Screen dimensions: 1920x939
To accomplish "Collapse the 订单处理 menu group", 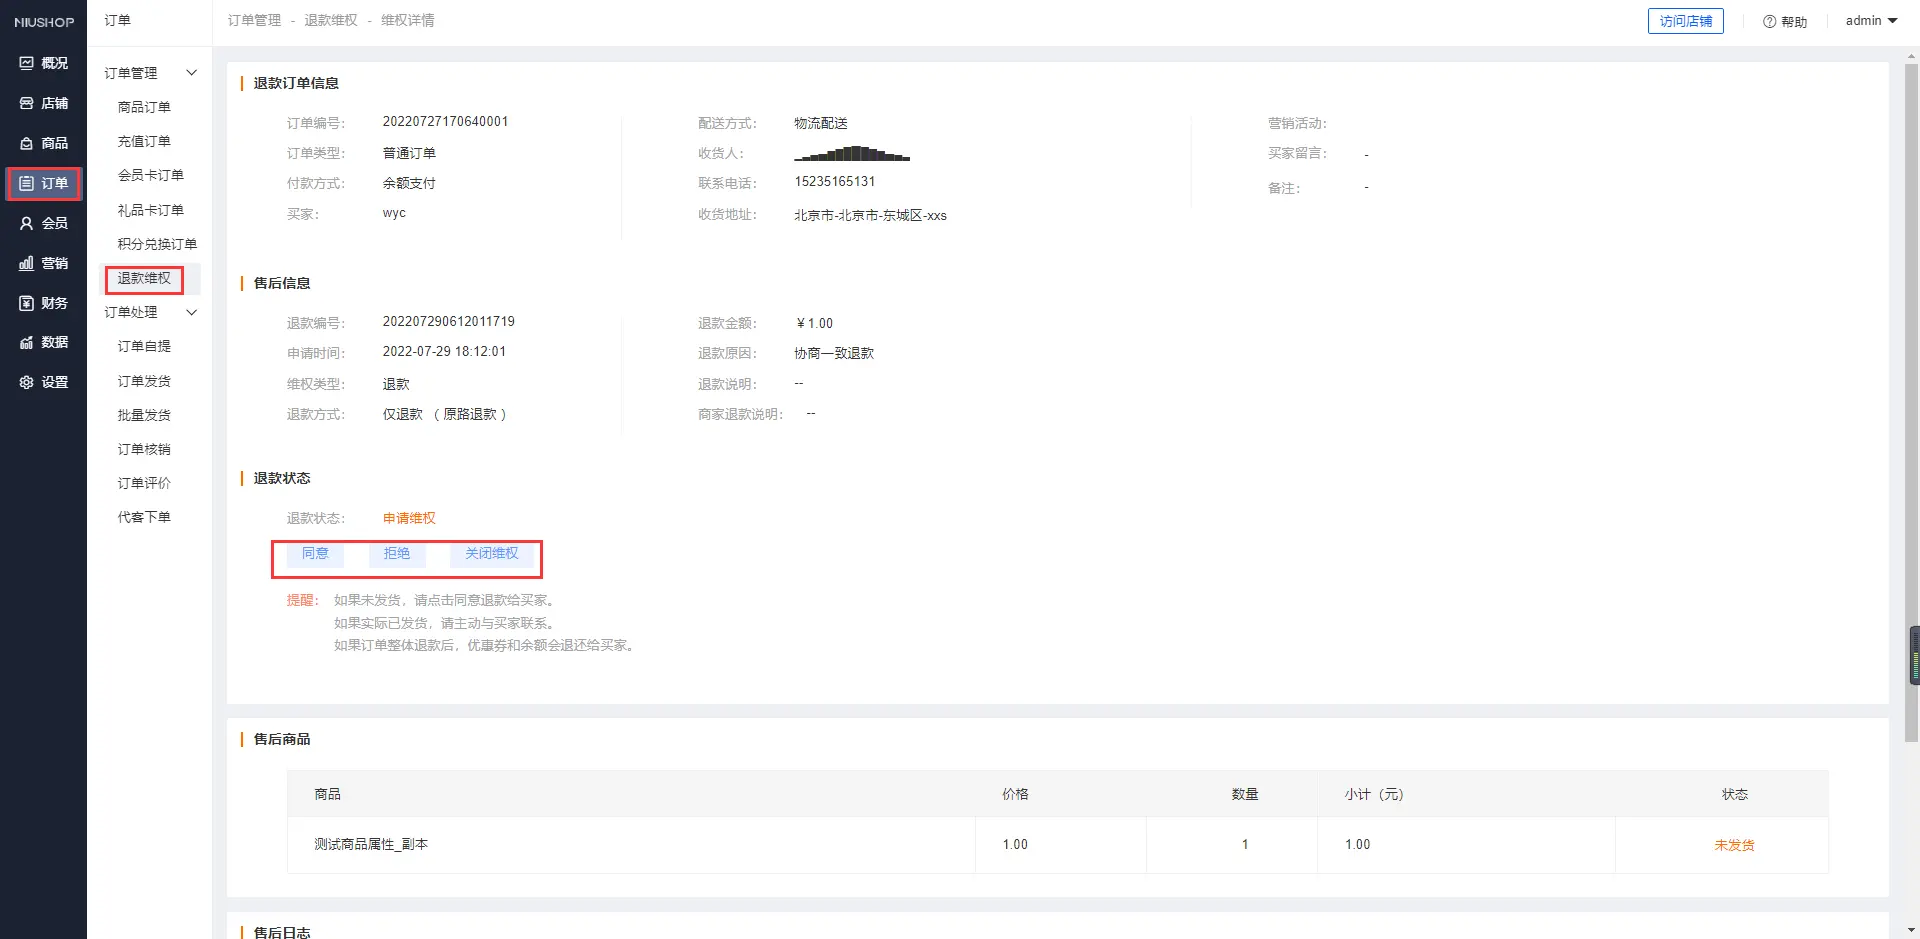I will [191, 312].
